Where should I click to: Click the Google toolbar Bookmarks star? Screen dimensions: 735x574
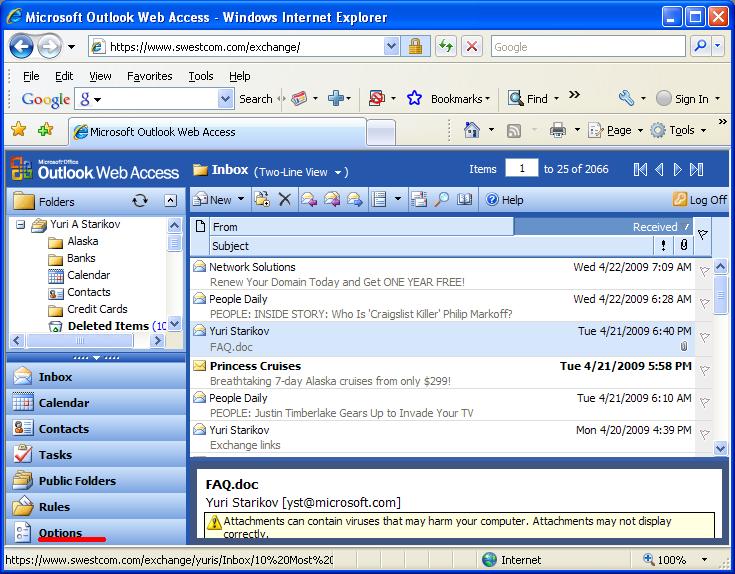coord(414,98)
